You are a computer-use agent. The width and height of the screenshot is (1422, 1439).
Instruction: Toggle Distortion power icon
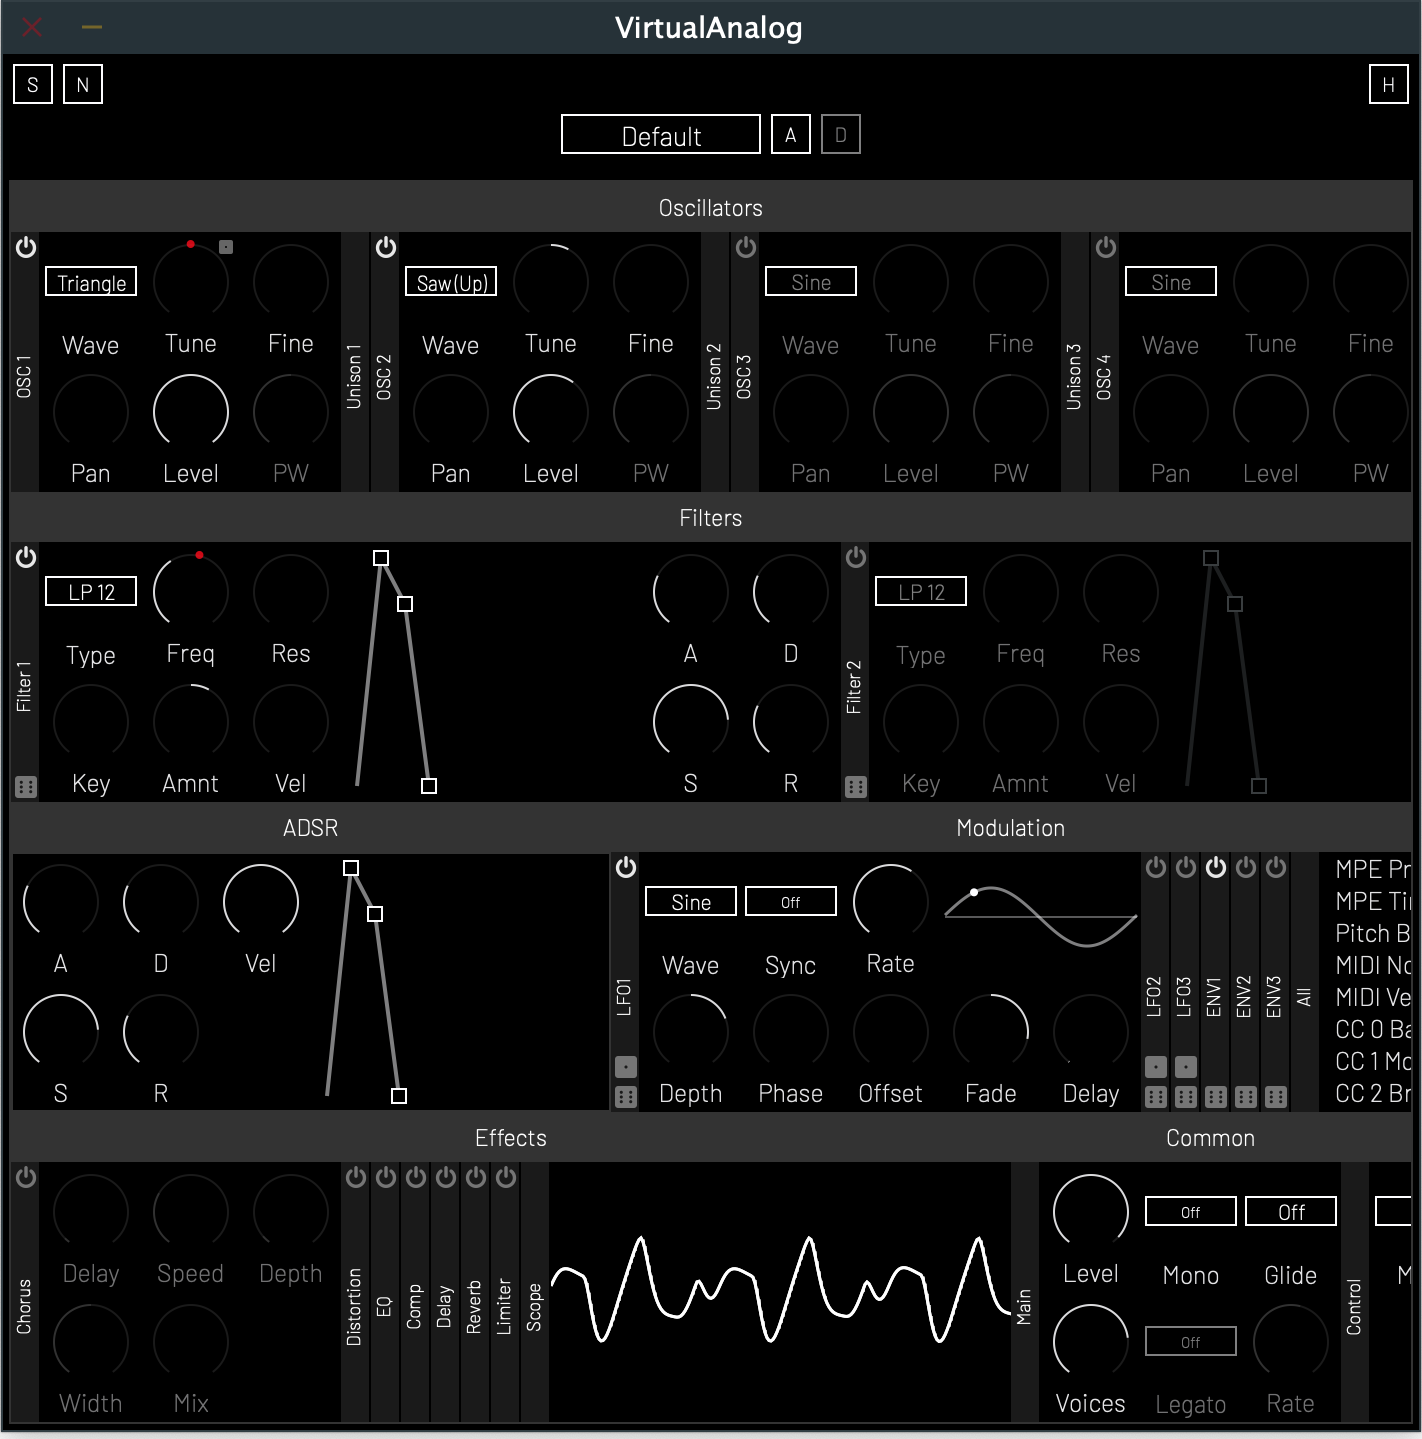click(356, 1177)
